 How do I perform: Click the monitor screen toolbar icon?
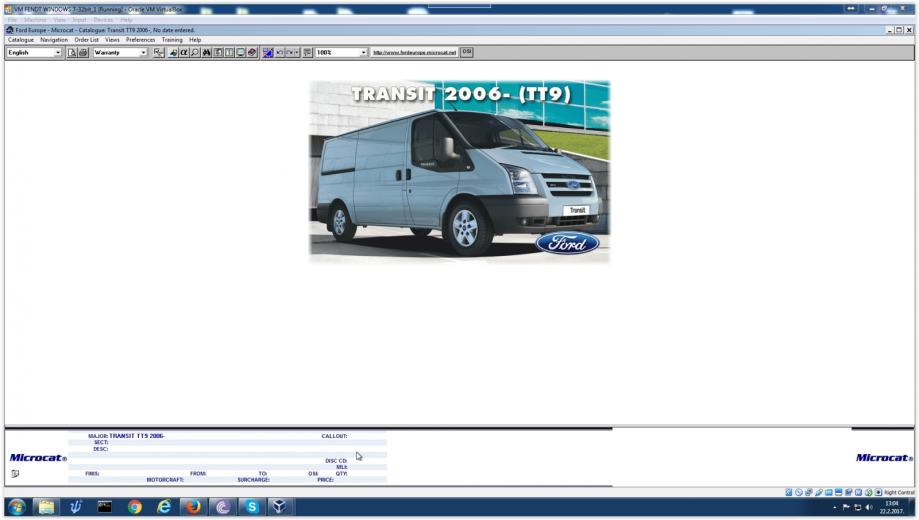tap(240, 52)
